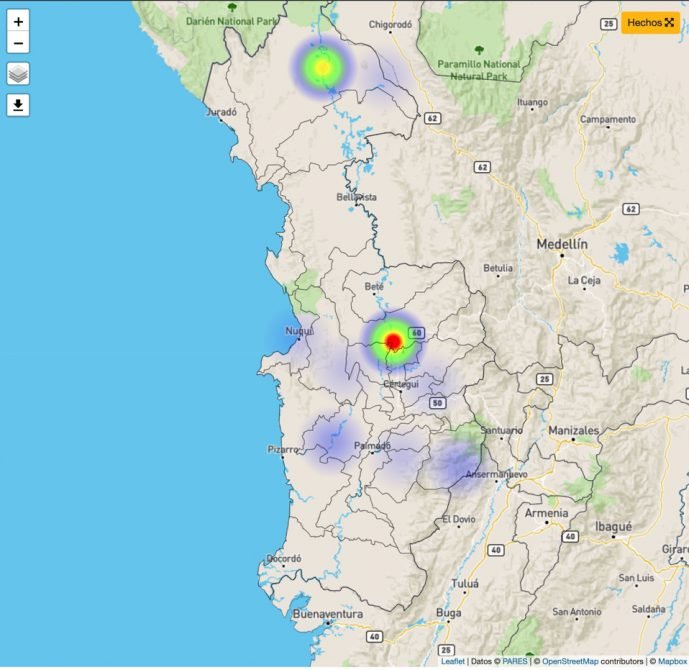Viewport: 689px width, 670px height.
Task: Click the Manizales city label
Action: (573, 430)
